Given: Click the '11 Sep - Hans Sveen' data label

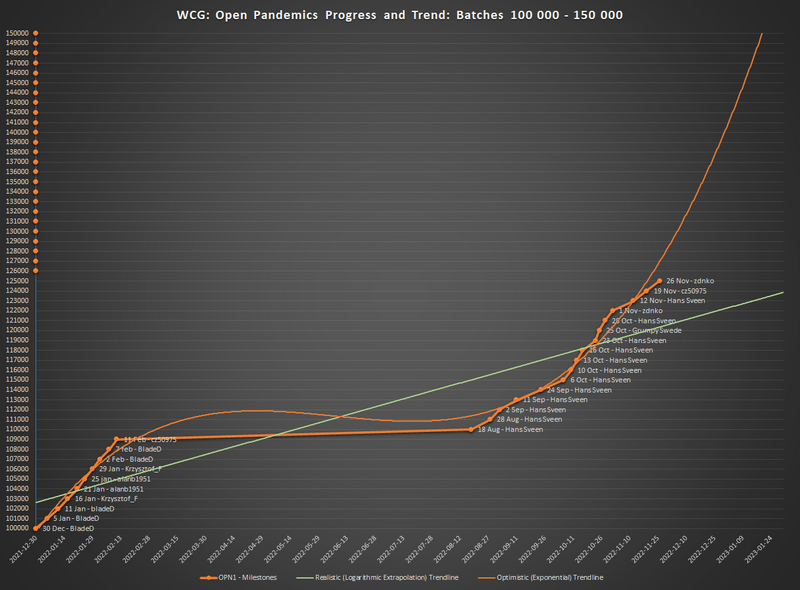Looking at the screenshot, I should click(555, 400).
